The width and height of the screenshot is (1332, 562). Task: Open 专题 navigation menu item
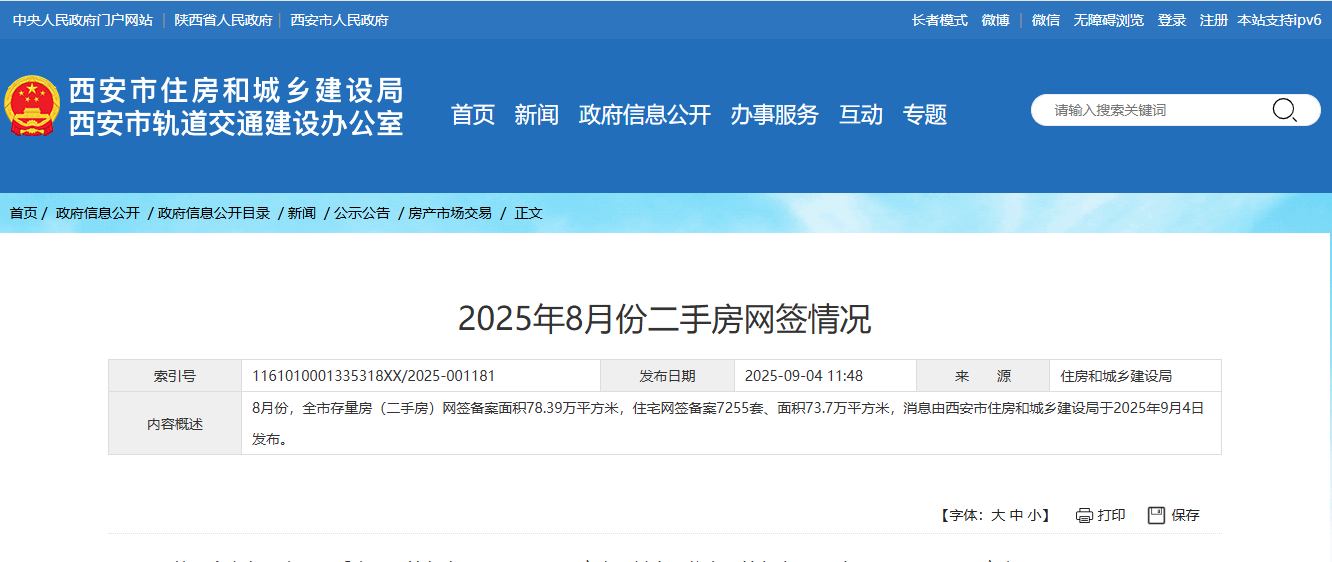[x=925, y=115]
